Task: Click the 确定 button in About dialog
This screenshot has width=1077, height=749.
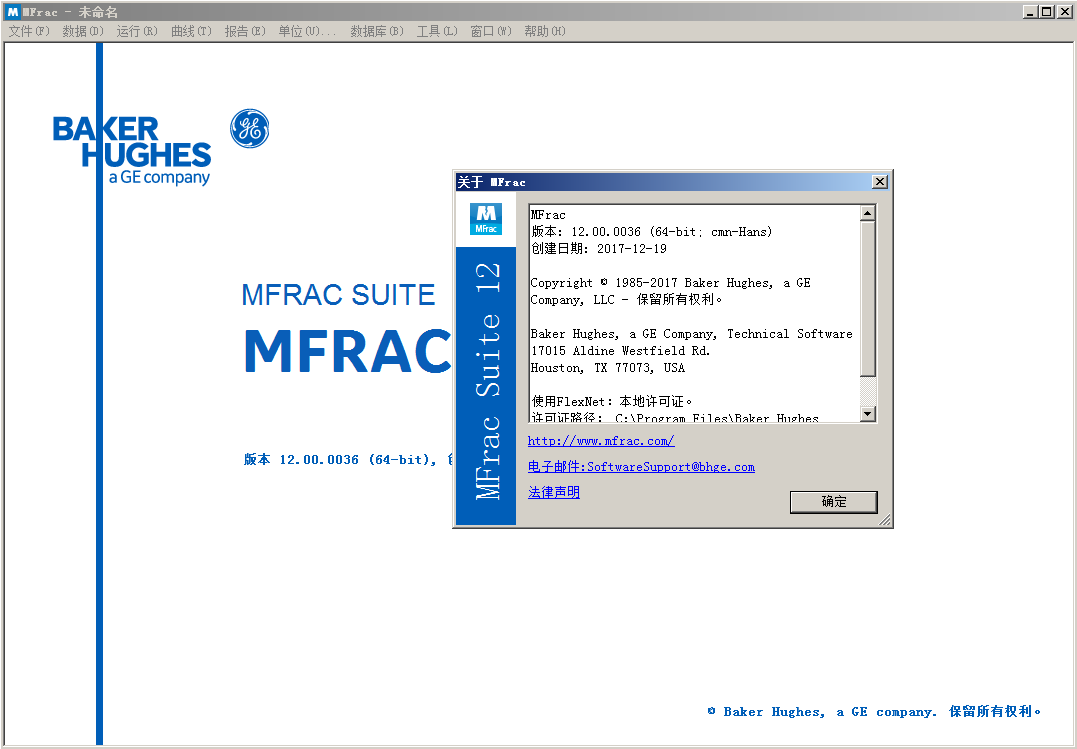Action: (x=833, y=502)
